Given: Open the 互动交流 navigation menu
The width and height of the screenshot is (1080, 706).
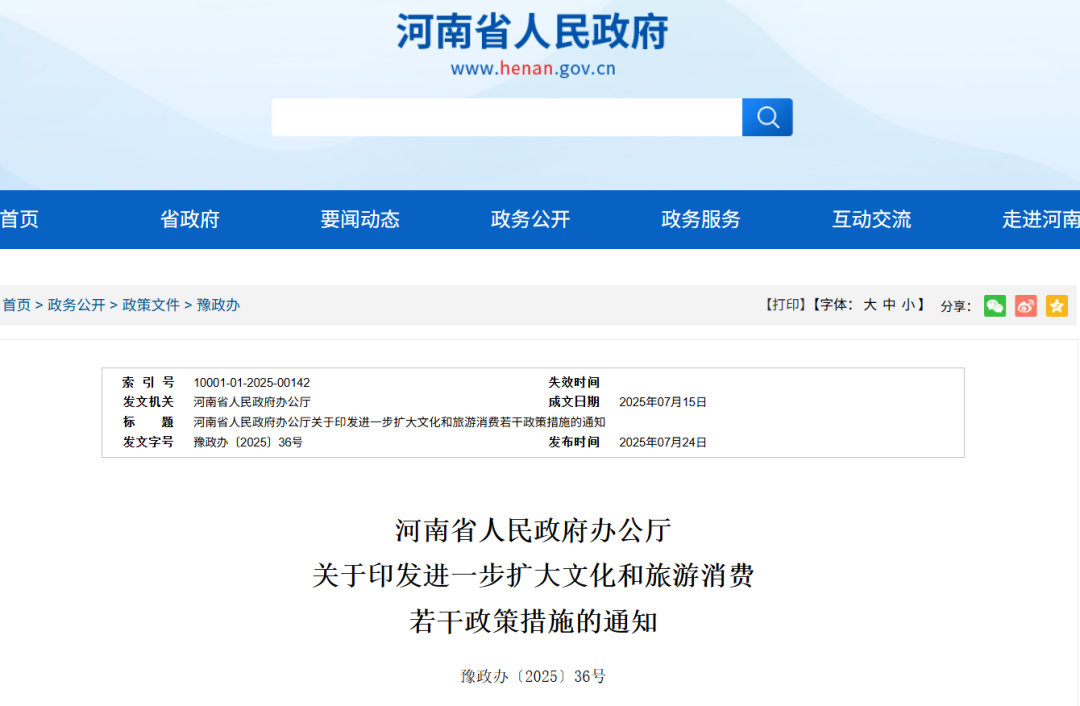Looking at the screenshot, I should click(870, 219).
